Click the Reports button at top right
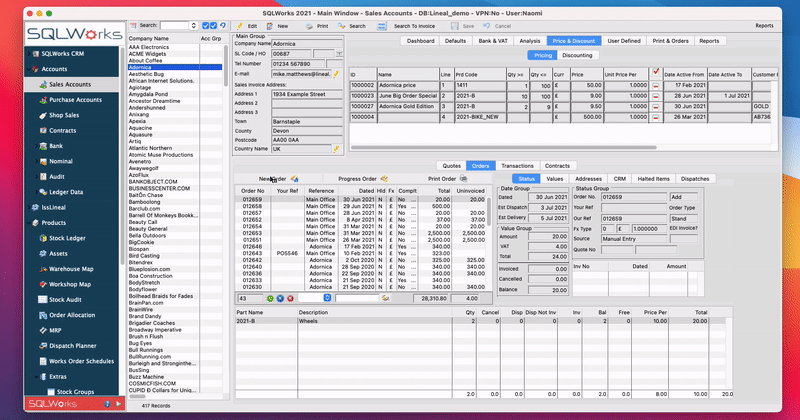 764,25
